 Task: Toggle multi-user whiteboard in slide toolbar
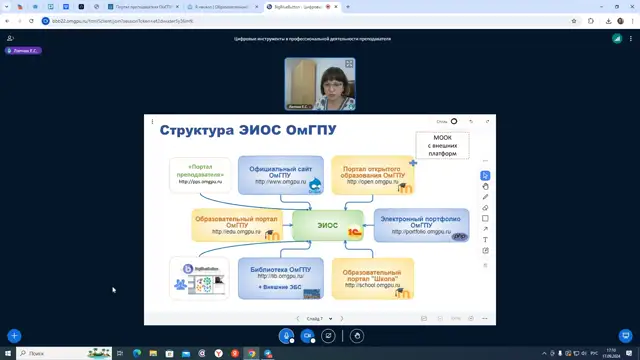tap(424, 318)
